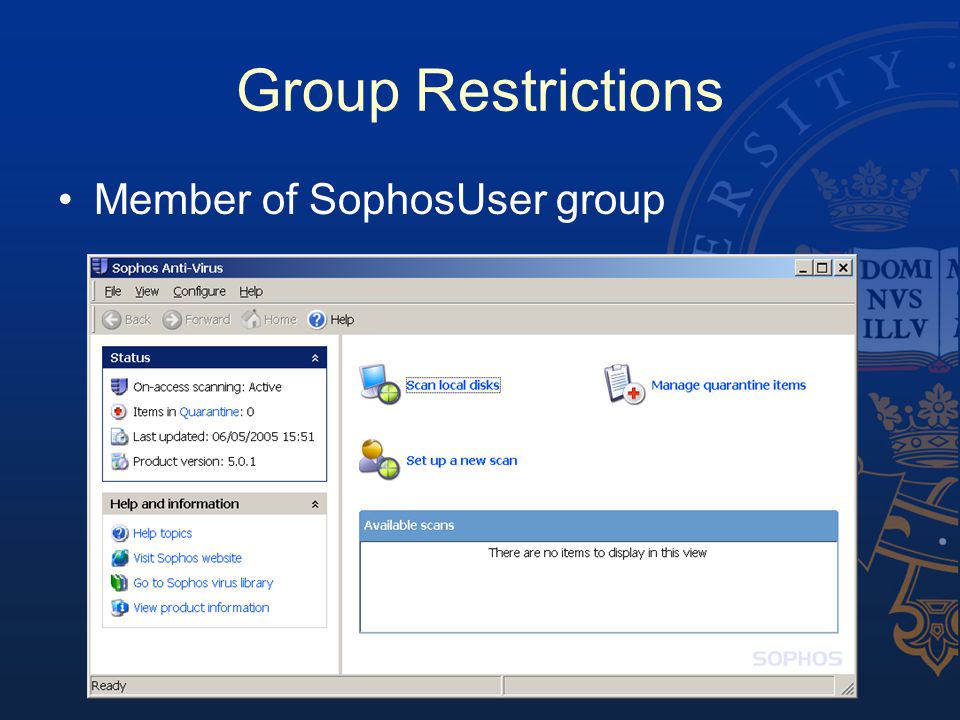Open Go to Sophos virus library link
The width and height of the screenshot is (960, 720).
point(203,583)
